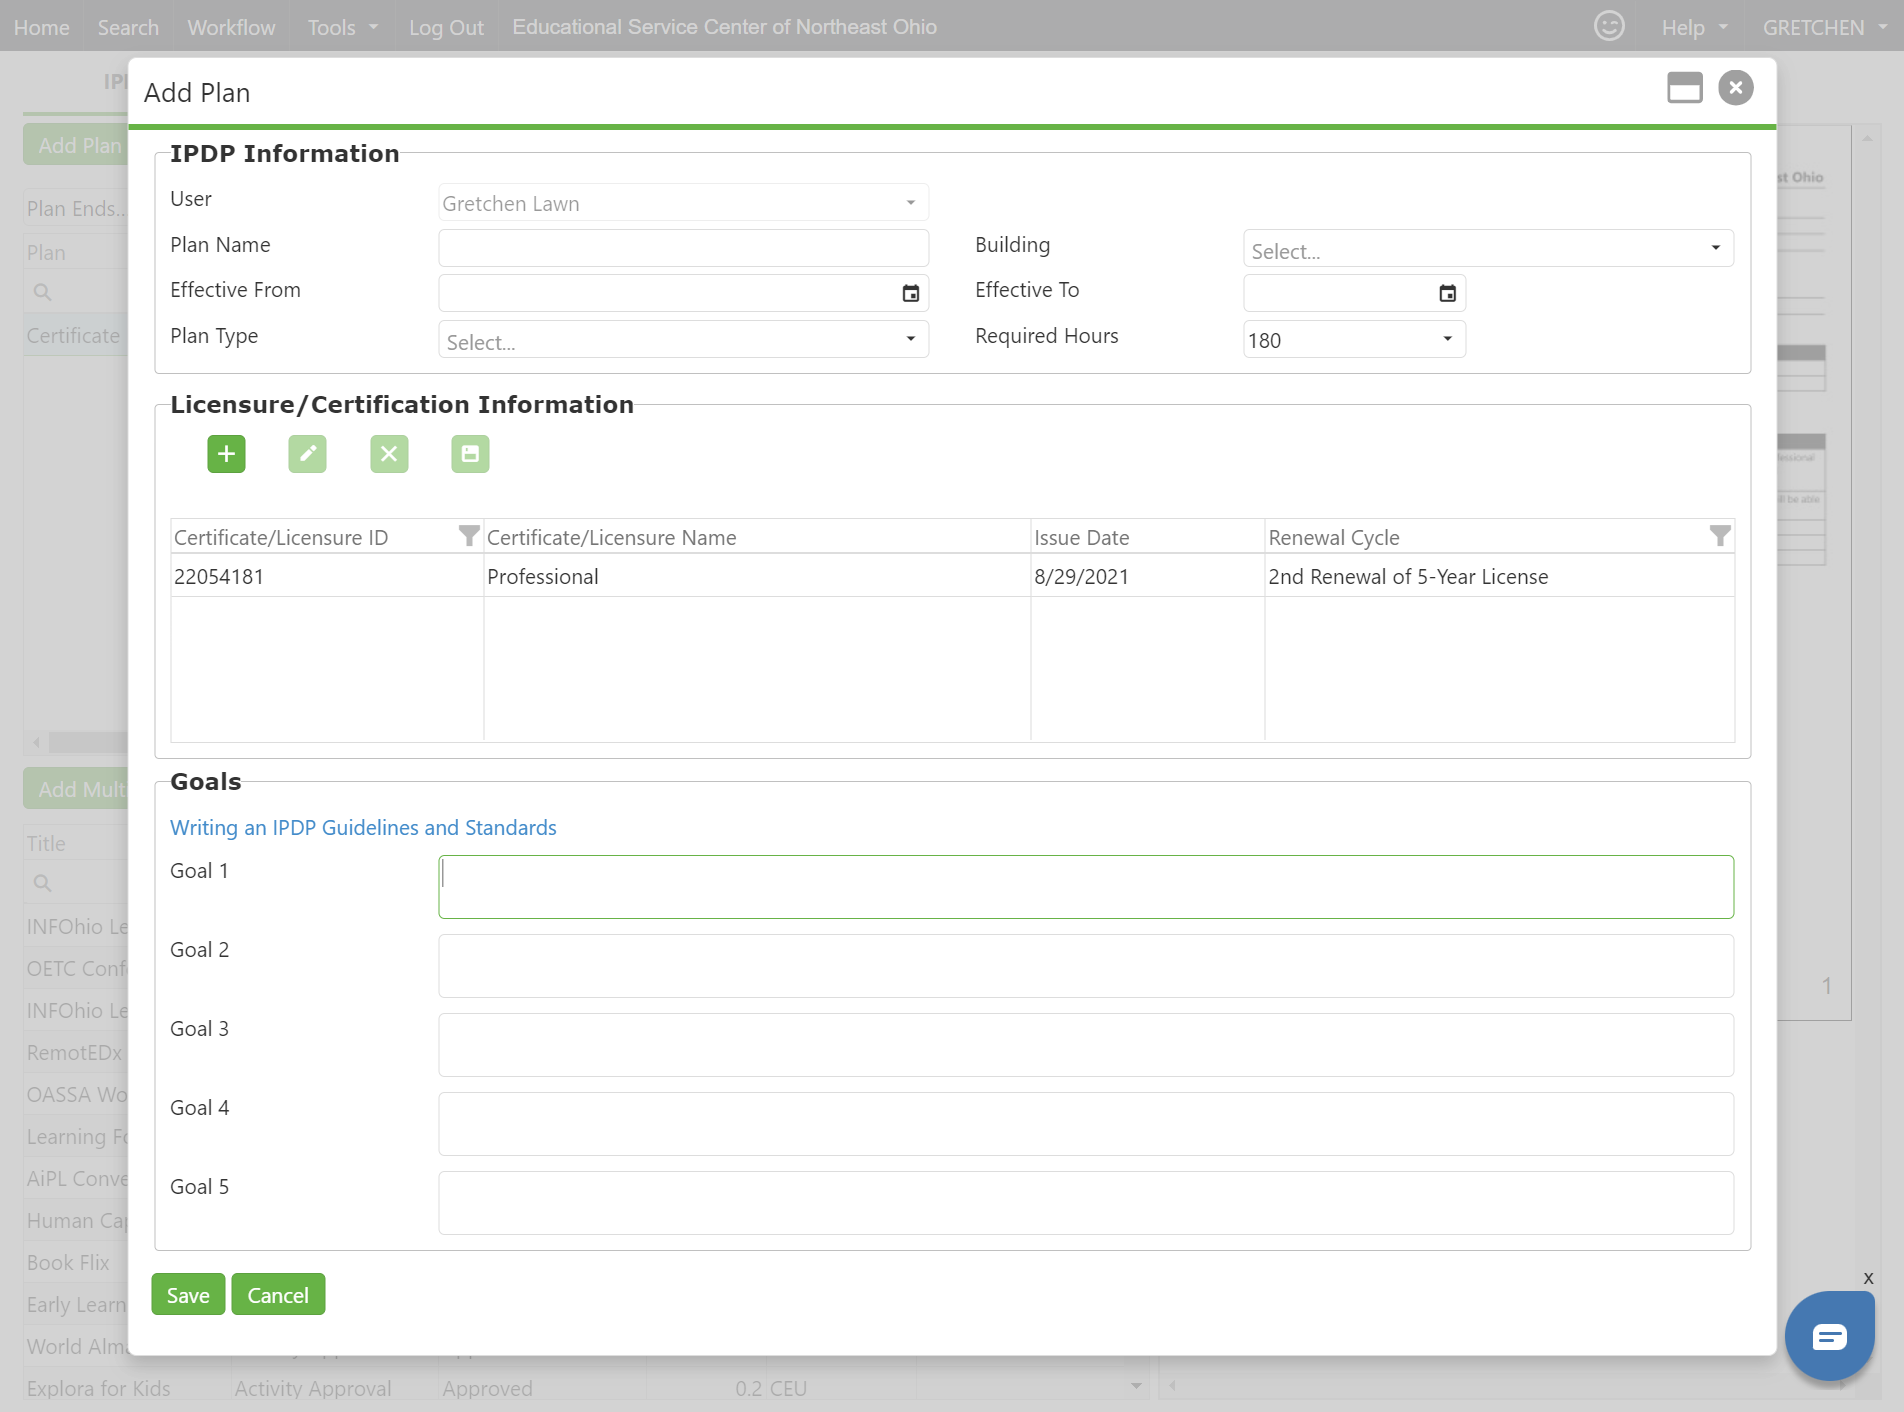1904x1412 pixels.
Task: Click the Goal 5 text box
Action: click(1086, 1203)
